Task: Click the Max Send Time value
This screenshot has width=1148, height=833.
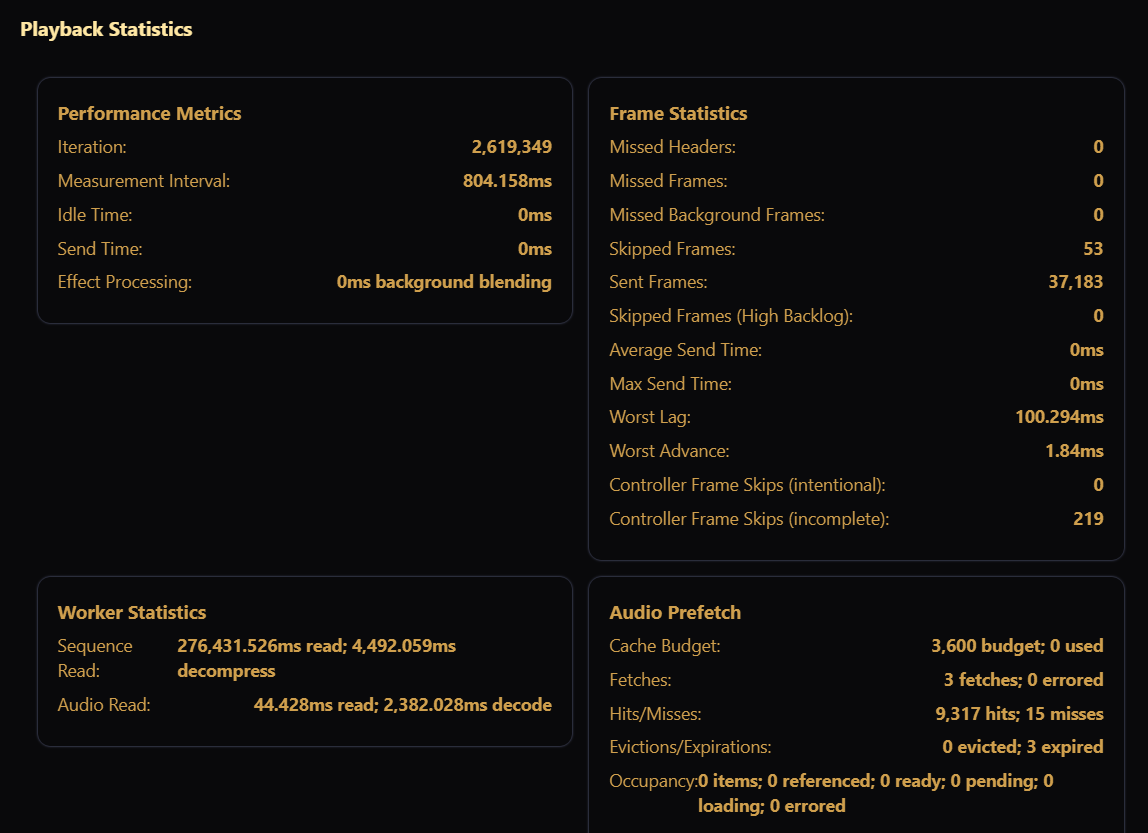Action: [x=1086, y=384]
